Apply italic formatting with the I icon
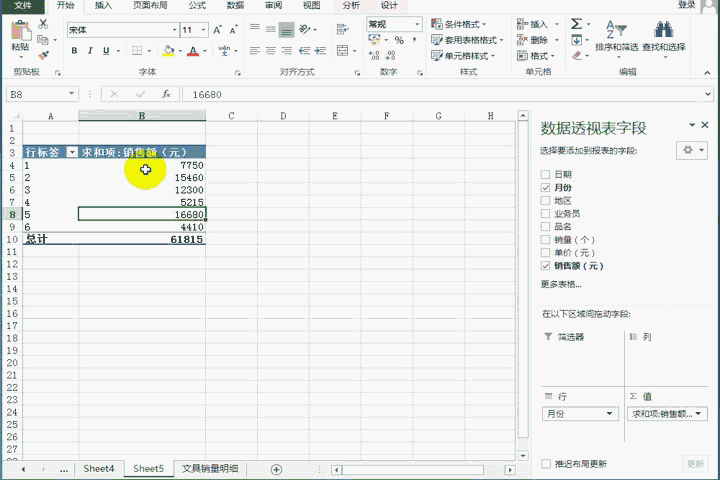Screen dimensions: 720x480 tap(90, 51)
